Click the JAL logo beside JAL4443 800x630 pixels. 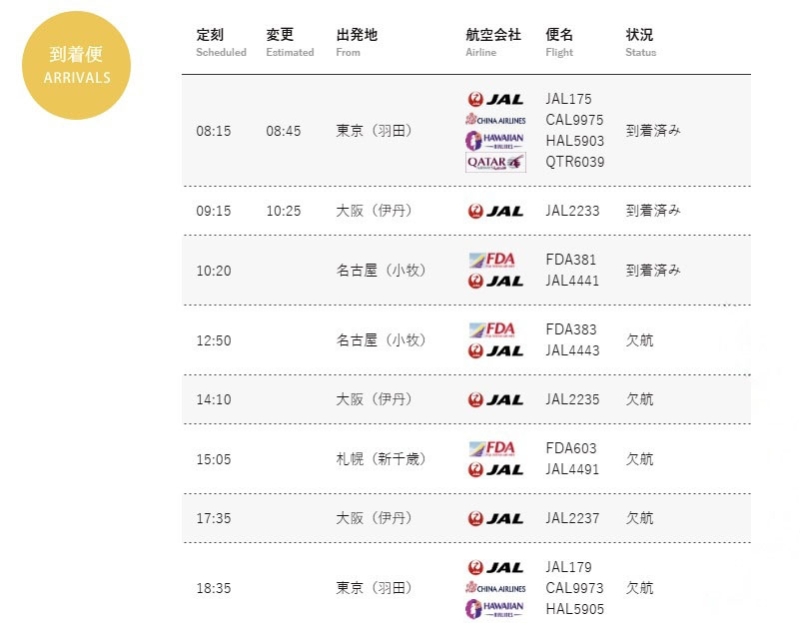coord(495,351)
